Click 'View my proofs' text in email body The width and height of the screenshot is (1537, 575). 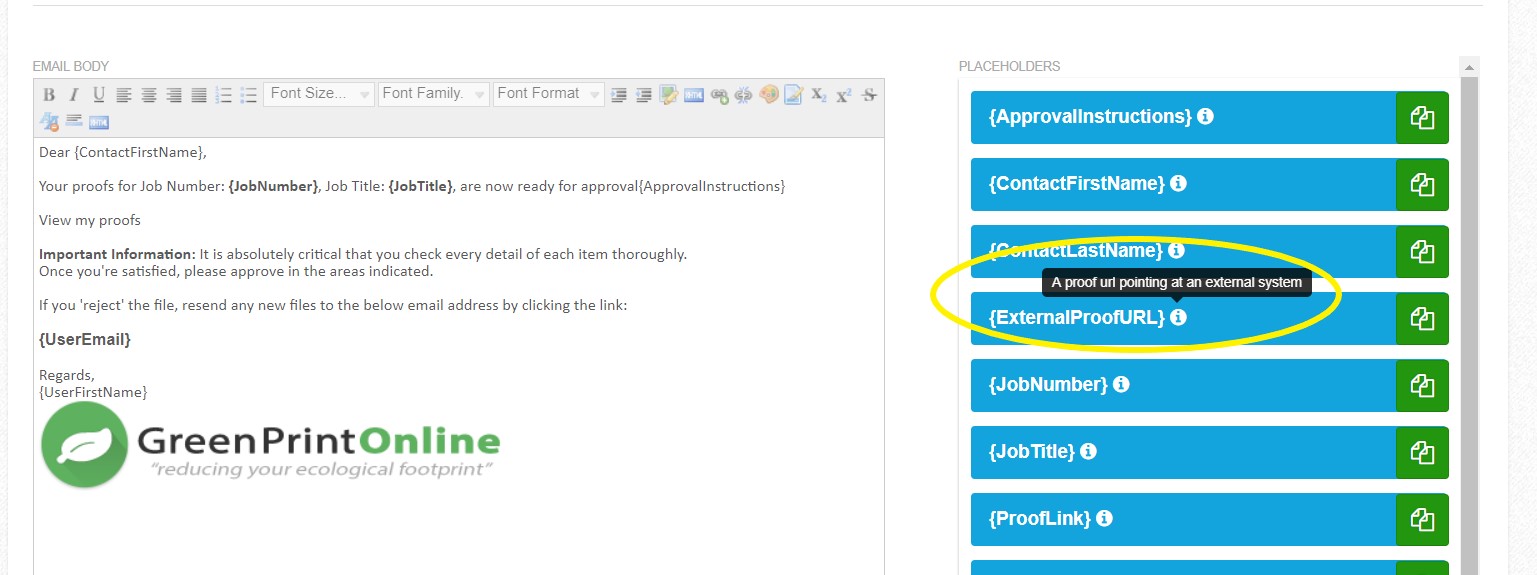tap(90, 220)
